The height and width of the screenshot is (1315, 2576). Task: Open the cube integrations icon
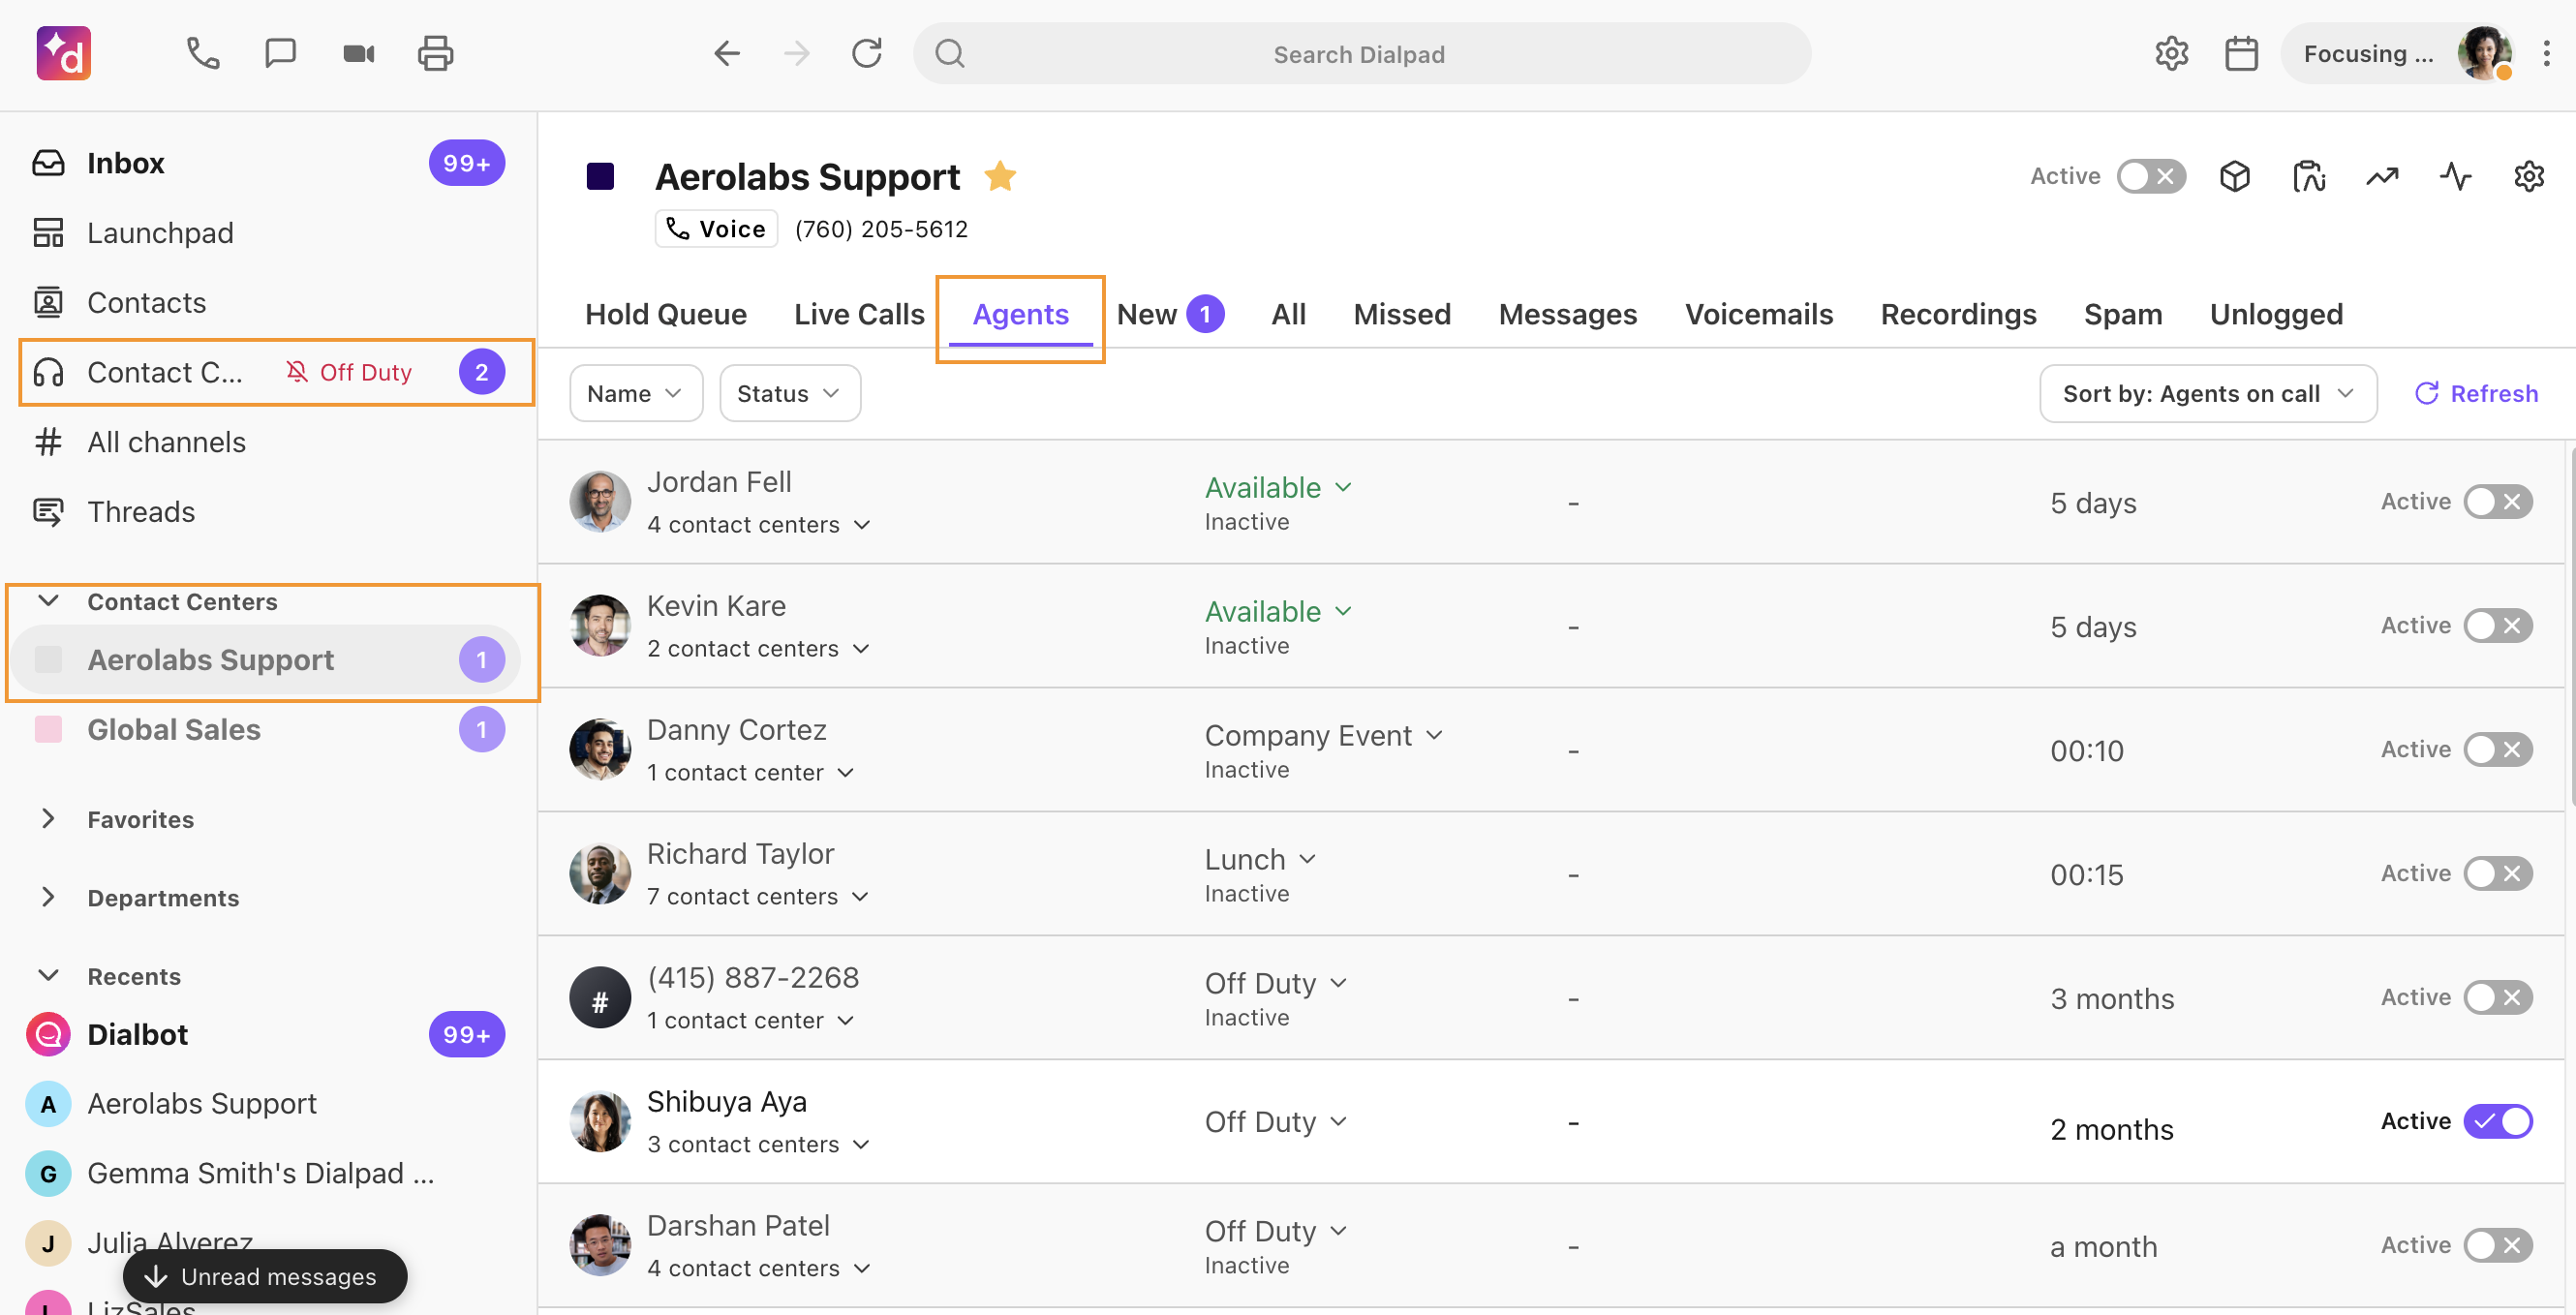pyautogui.click(x=2234, y=176)
